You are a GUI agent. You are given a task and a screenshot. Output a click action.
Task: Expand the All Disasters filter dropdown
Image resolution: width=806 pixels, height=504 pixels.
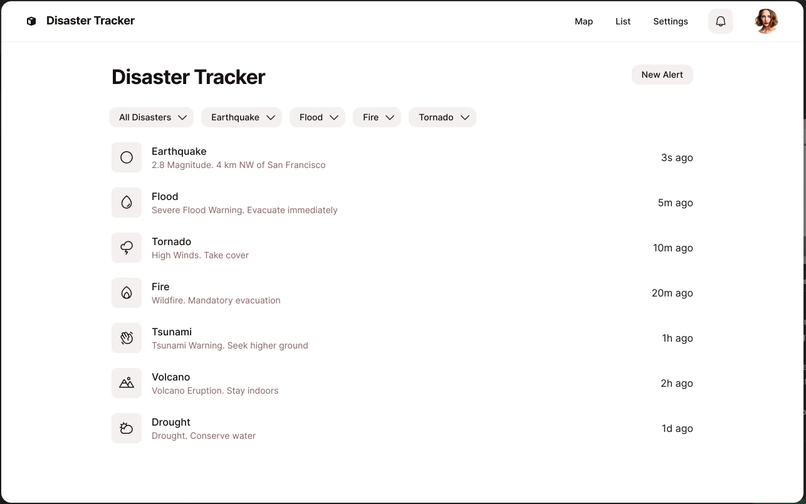[x=151, y=117]
